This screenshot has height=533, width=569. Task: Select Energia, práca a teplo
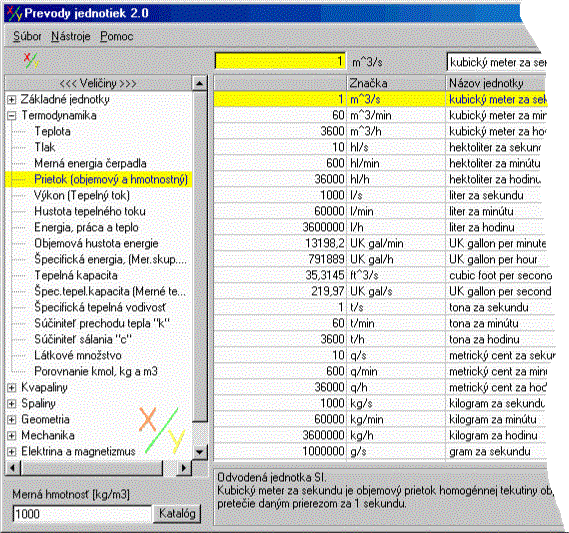[86, 227]
